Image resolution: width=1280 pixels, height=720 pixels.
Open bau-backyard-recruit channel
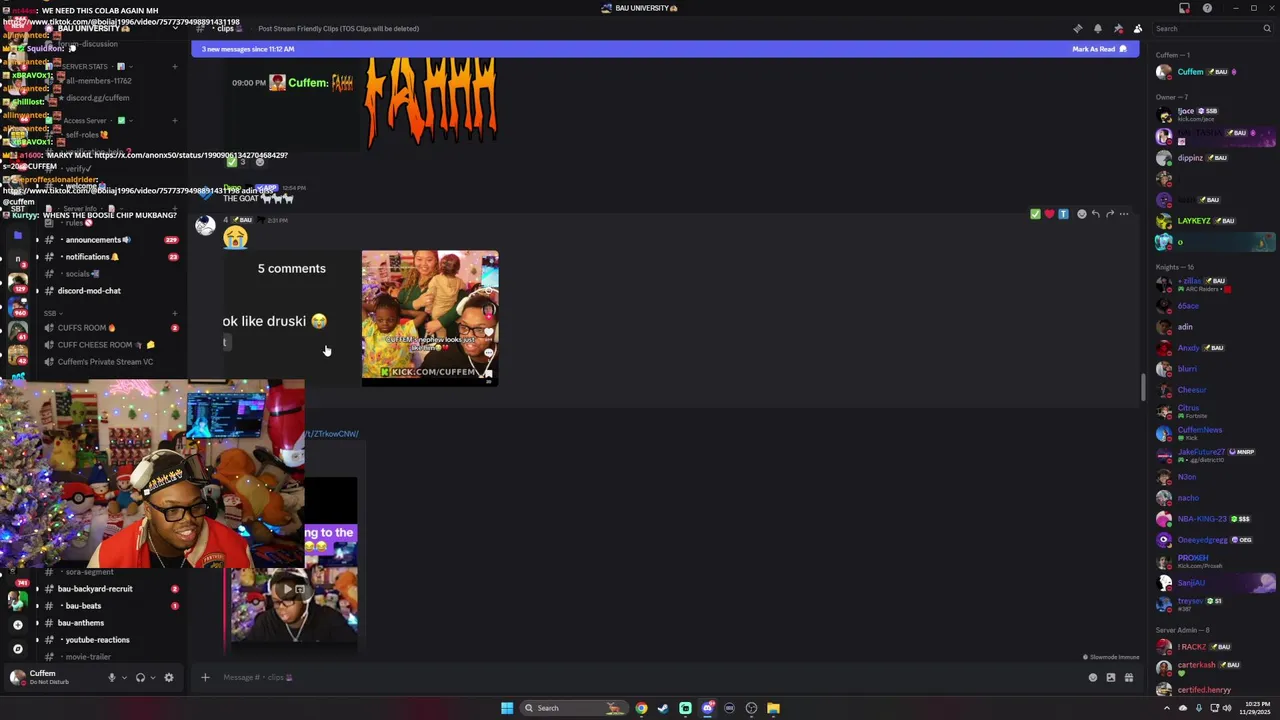(x=95, y=589)
